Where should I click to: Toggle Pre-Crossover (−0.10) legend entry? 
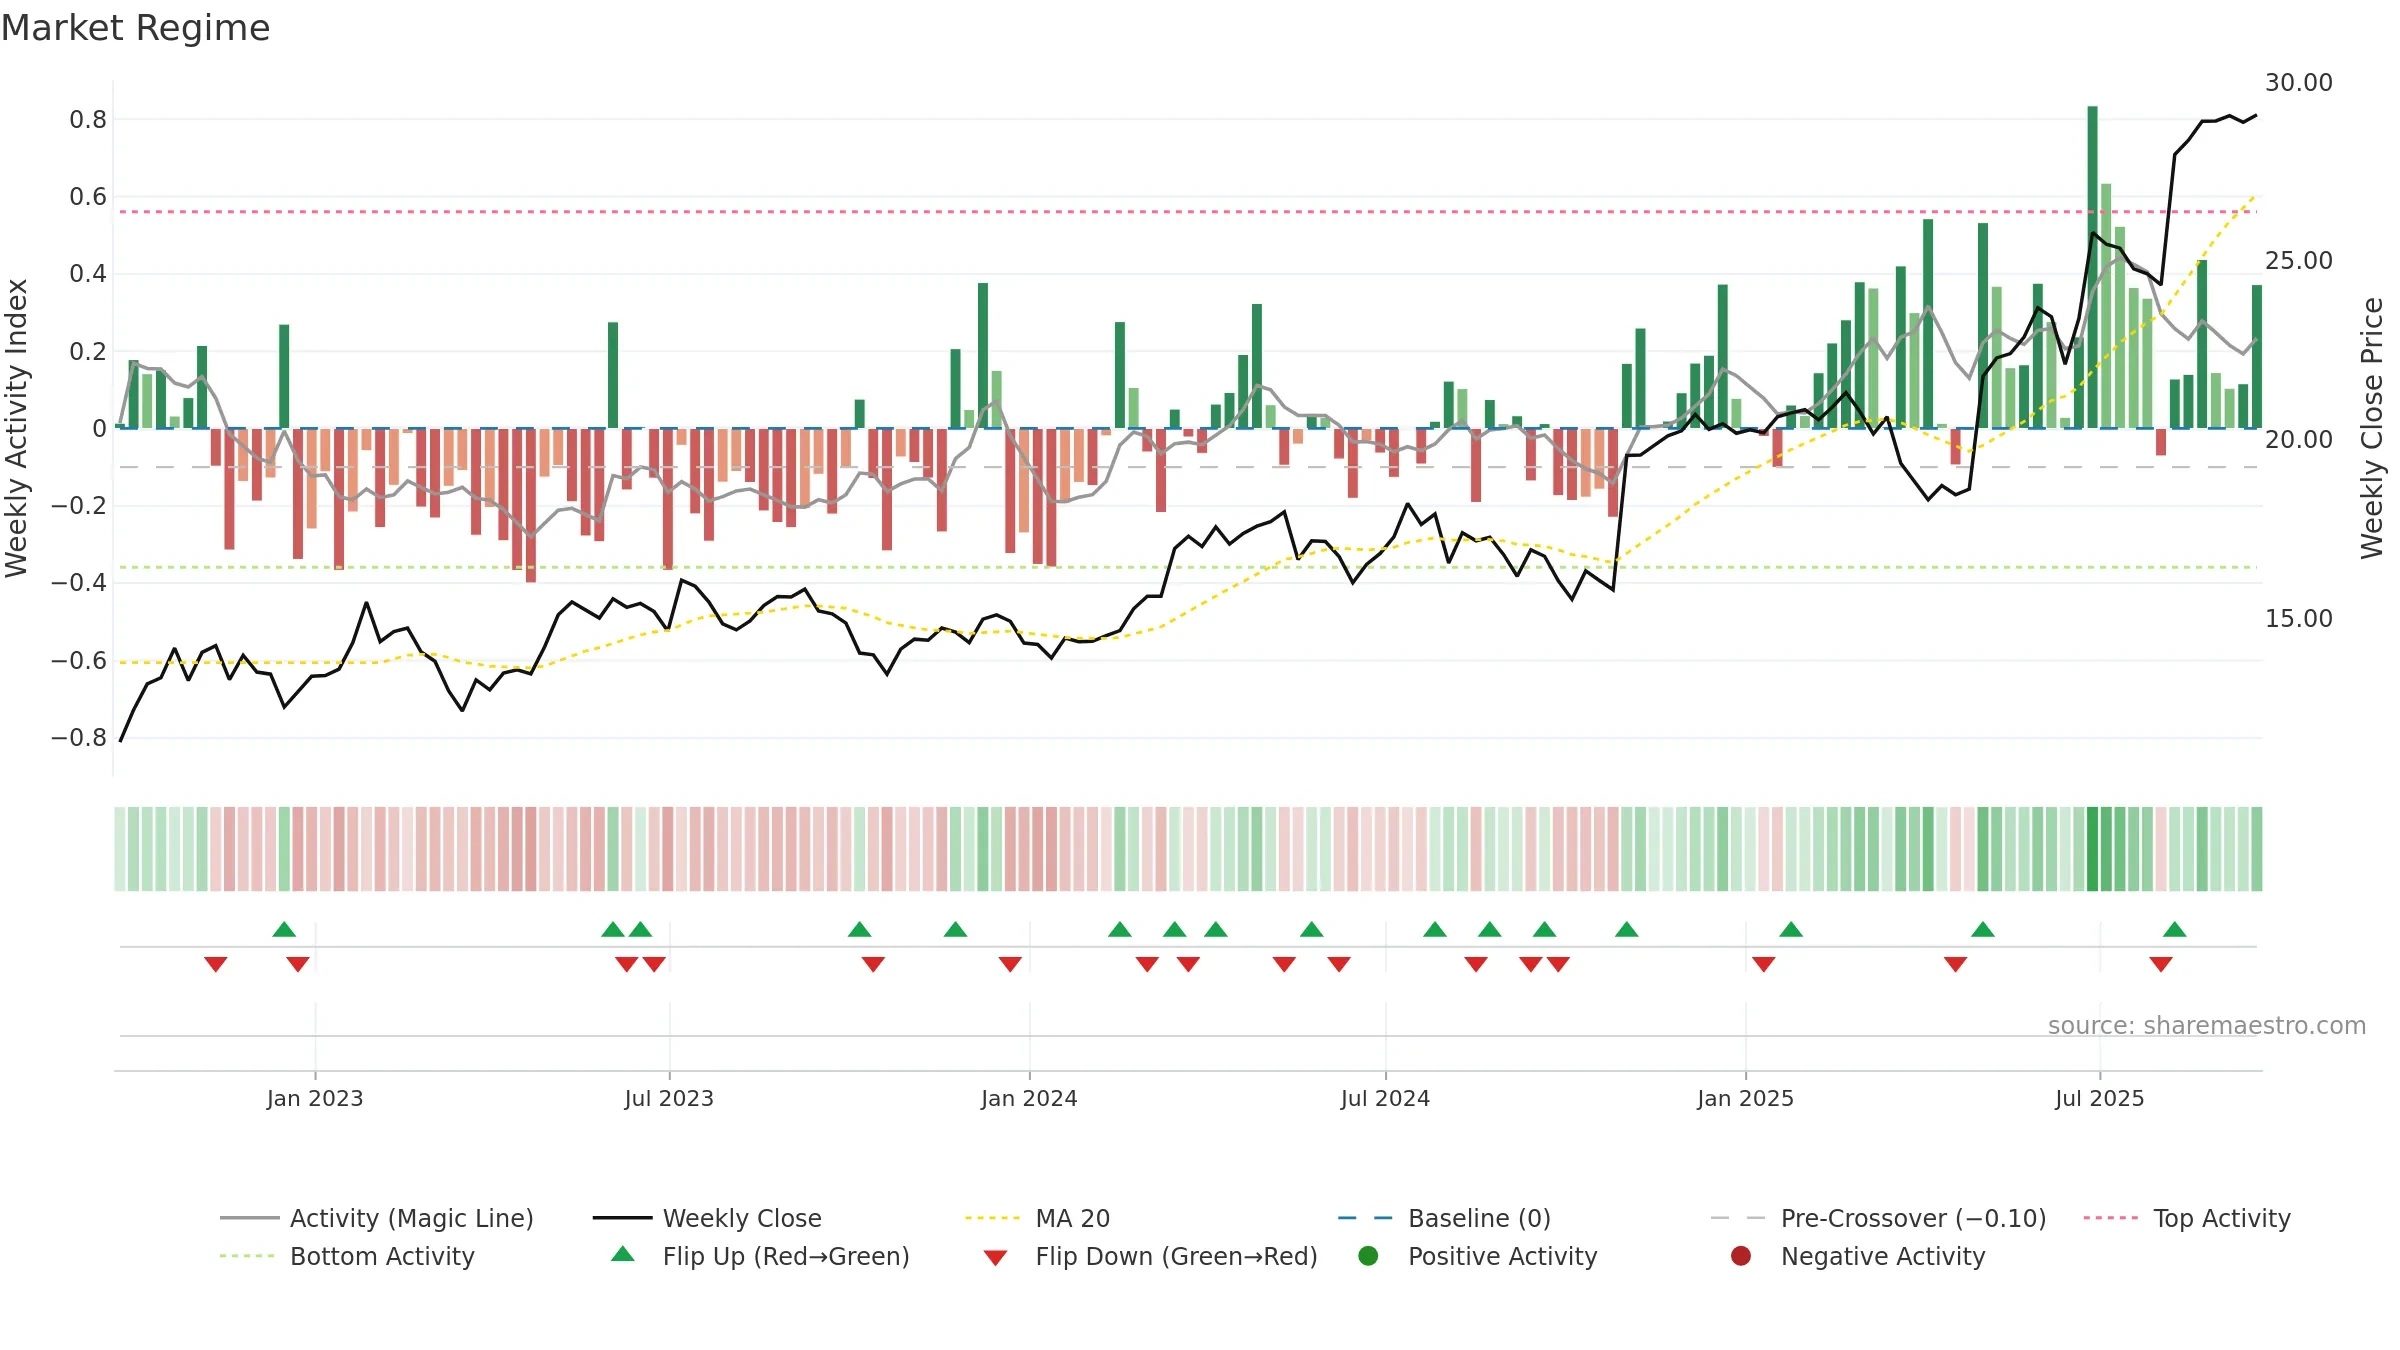pos(1878,1218)
